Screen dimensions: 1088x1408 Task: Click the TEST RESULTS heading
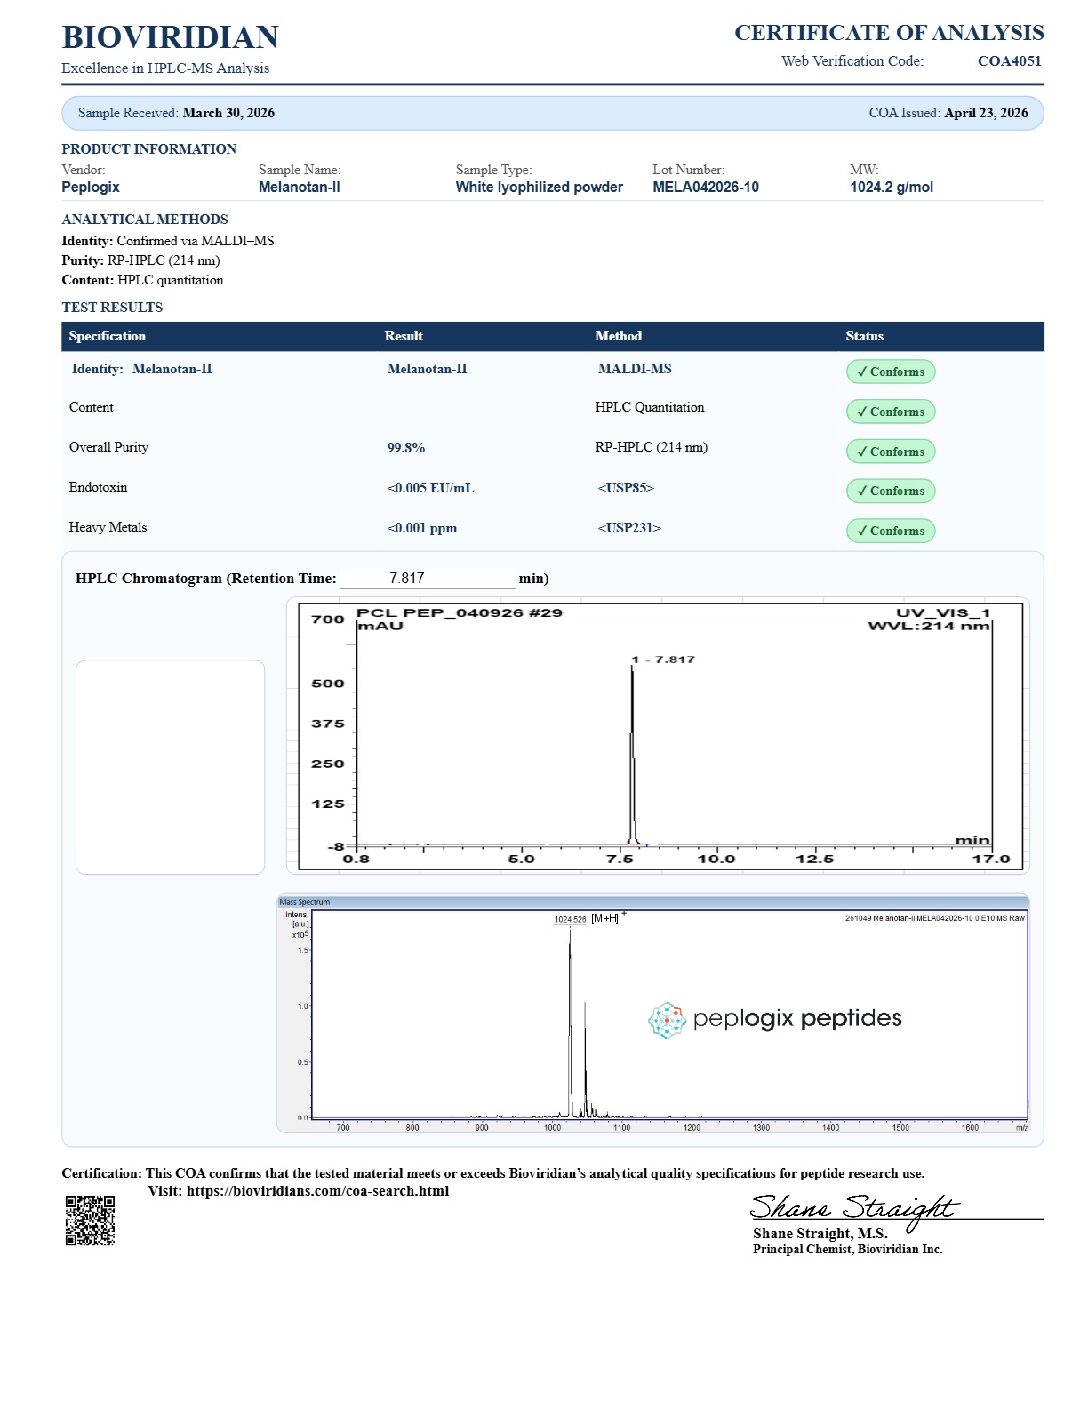(112, 307)
